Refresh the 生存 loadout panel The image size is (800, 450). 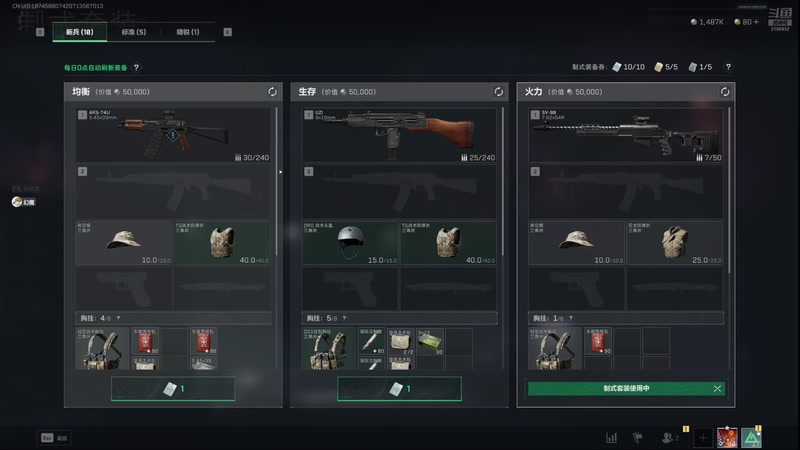[498, 92]
